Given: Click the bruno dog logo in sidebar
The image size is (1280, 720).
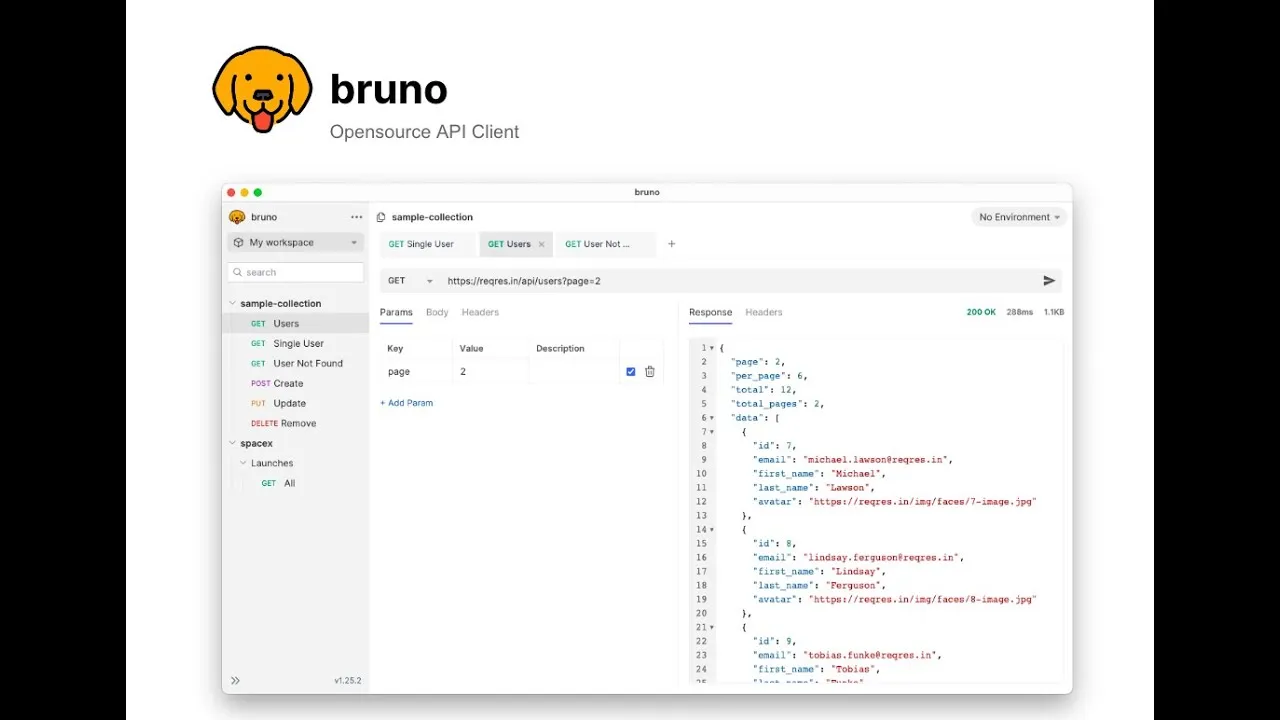Looking at the screenshot, I should coord(237,217).
